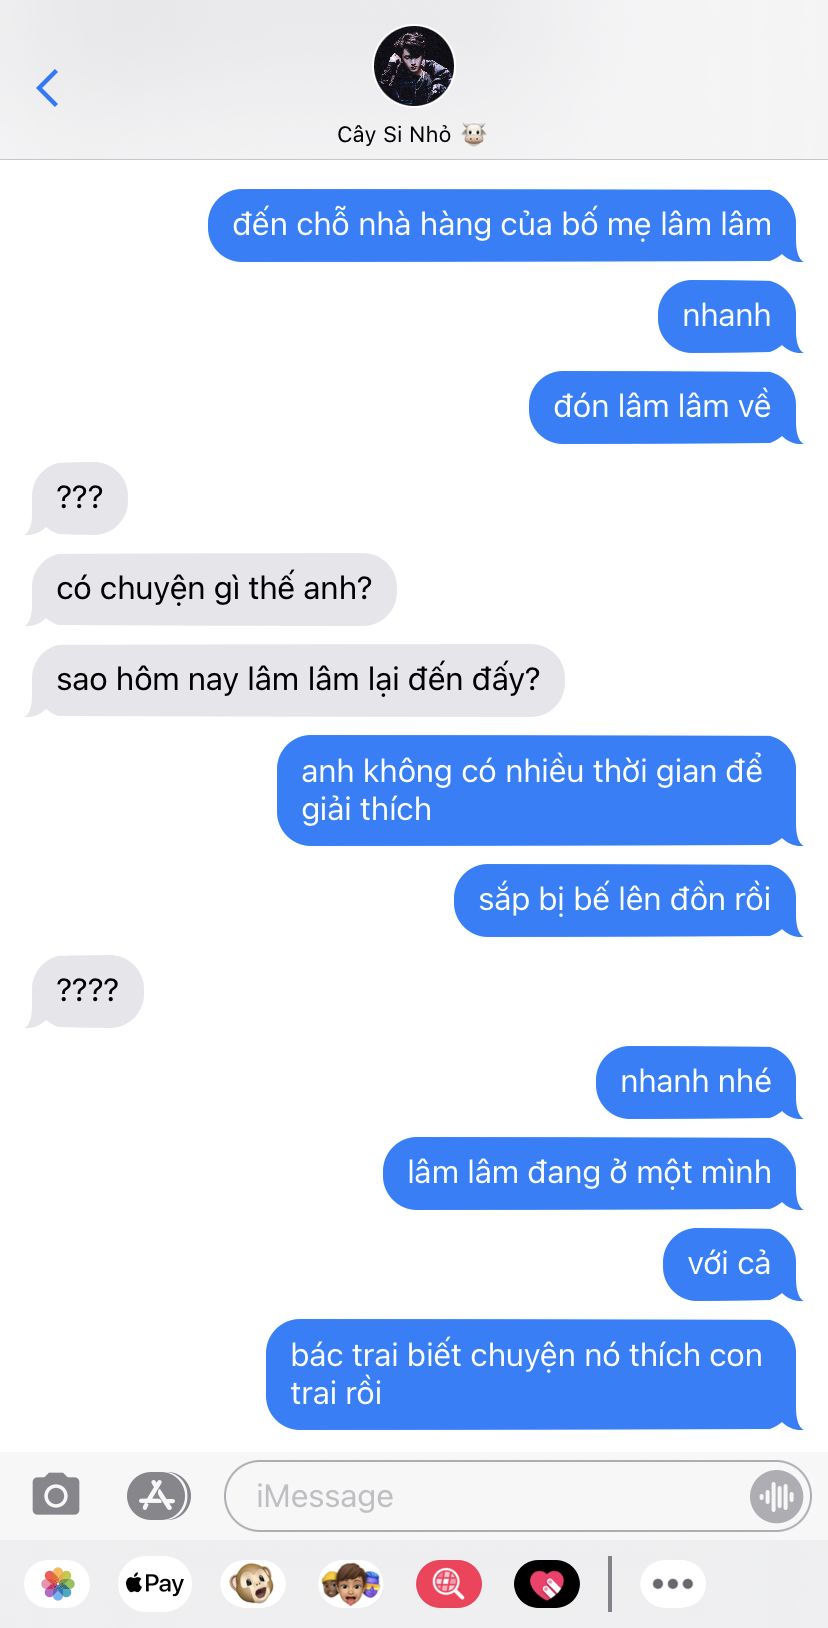Open the Photos app icon in the app strip
Image resolution: width=828 pixels, height=1628 pixels.
click(x=58, y=1584)
